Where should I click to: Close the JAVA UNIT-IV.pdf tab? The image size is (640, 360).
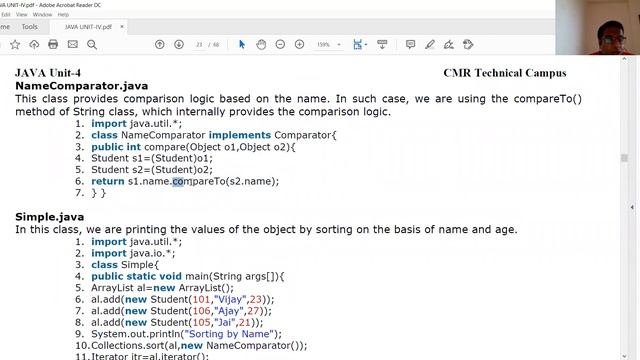[122, 27]
